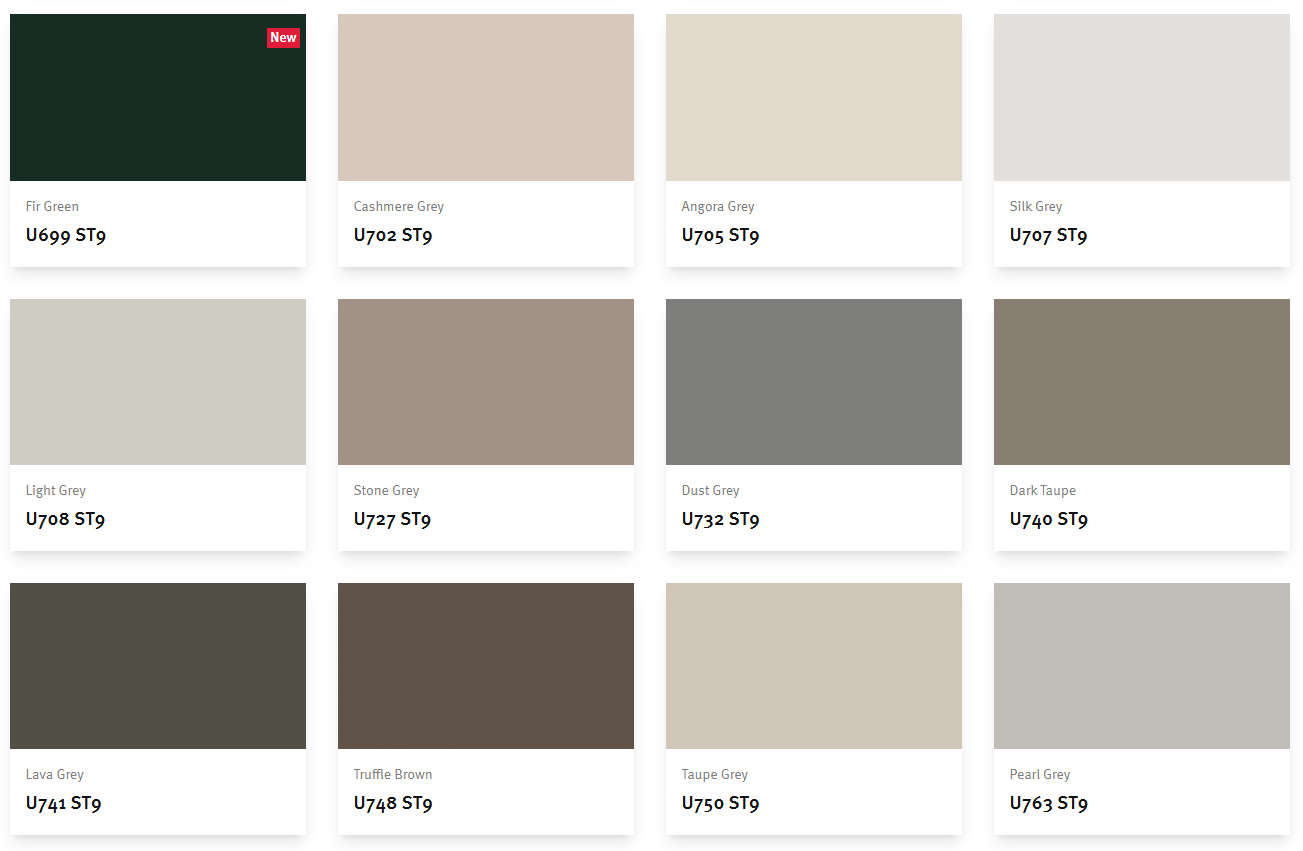Select the Dust Grey color swatch
1303x851 pixels.
pos(814,382)
